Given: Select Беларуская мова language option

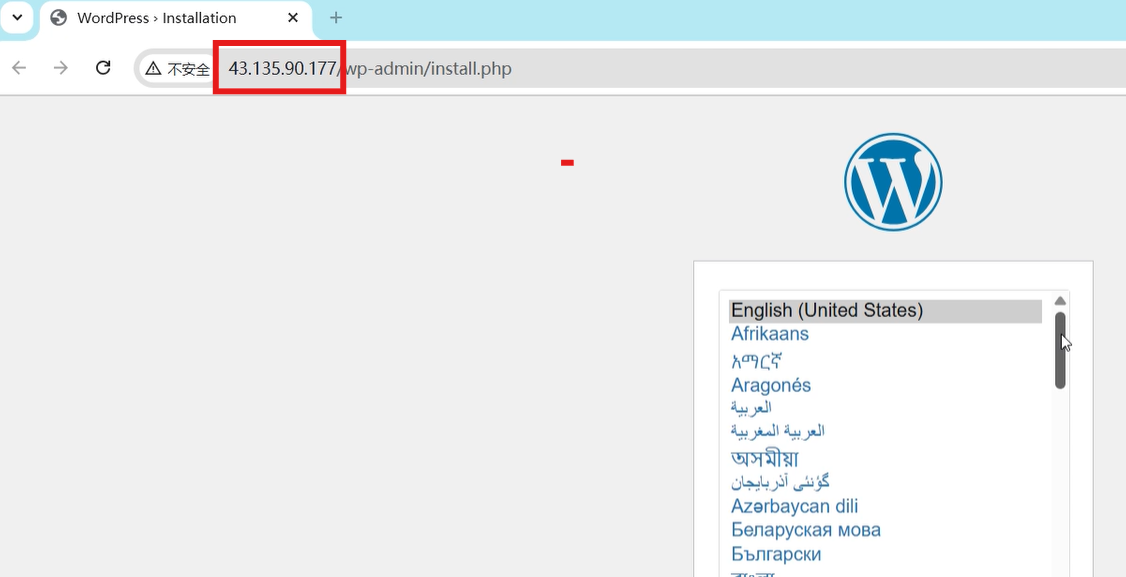Looking at the screenshot, I should (806, 530).
